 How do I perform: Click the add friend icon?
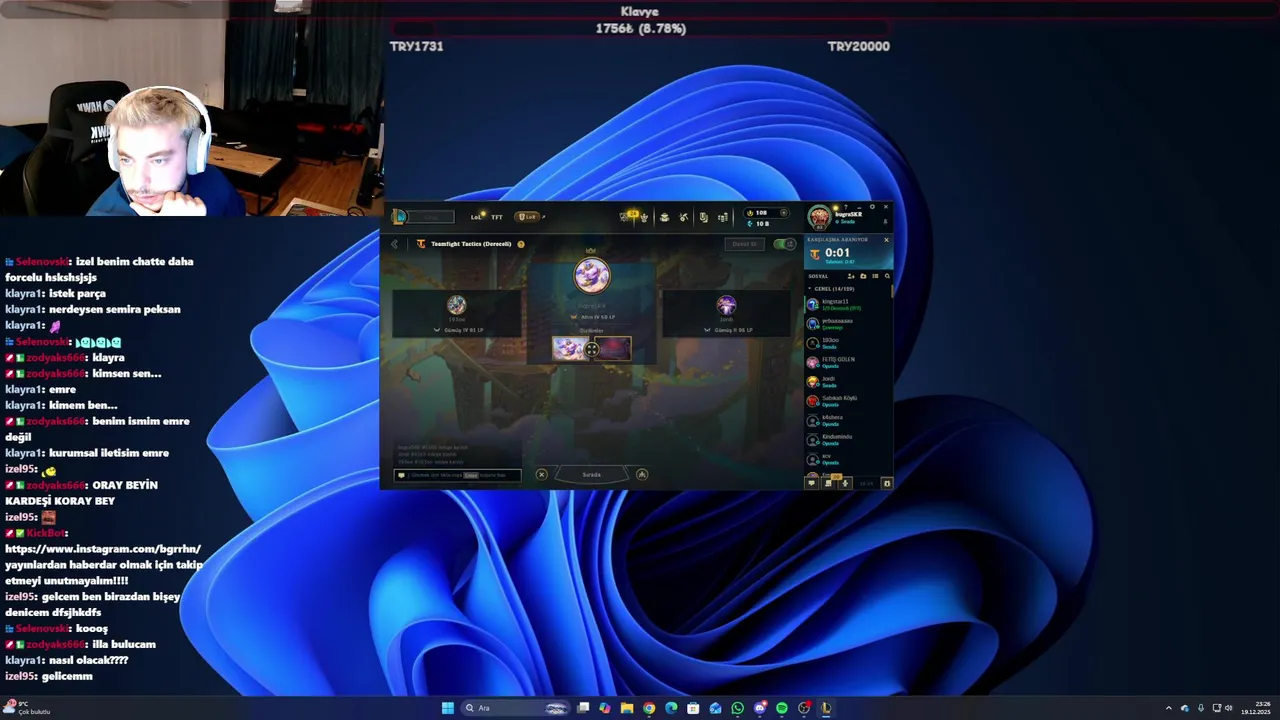point(851,276)
